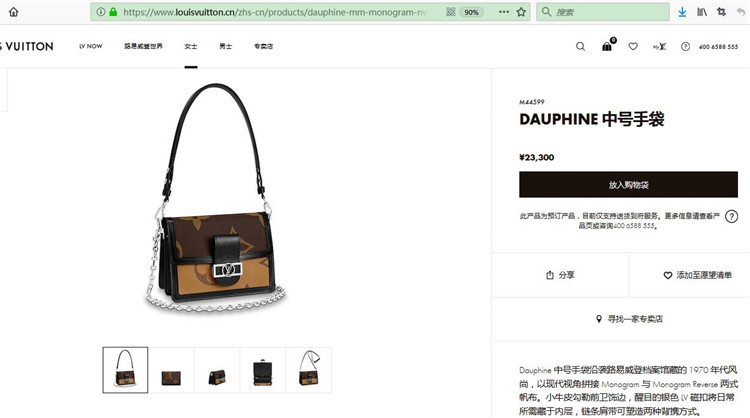The height and width of the screenshot is (418, 750).
Task: Open the 女士 menu tab
Action: (x=191, y=46)
